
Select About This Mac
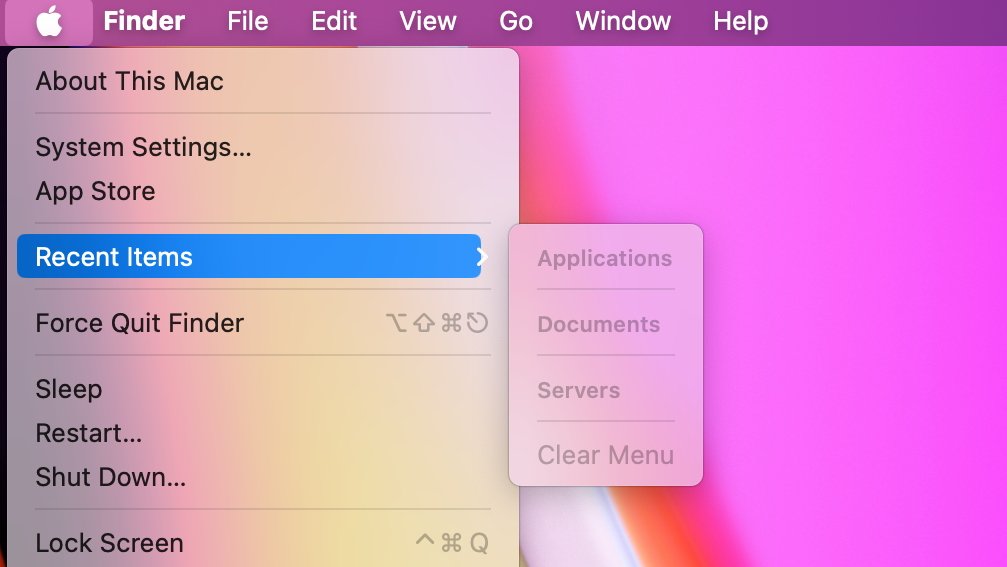[130, 81]
